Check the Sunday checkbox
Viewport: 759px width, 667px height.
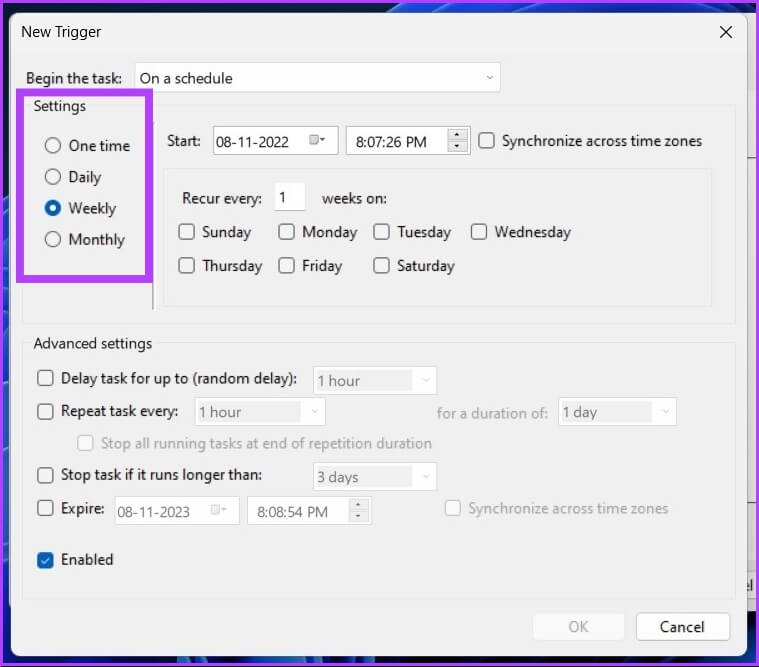tap(186, 232)
